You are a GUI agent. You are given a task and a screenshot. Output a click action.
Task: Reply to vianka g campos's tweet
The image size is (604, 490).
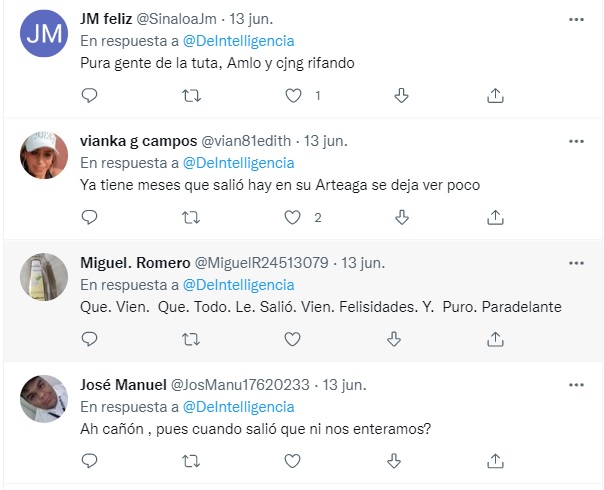click(x=89, y=217)
